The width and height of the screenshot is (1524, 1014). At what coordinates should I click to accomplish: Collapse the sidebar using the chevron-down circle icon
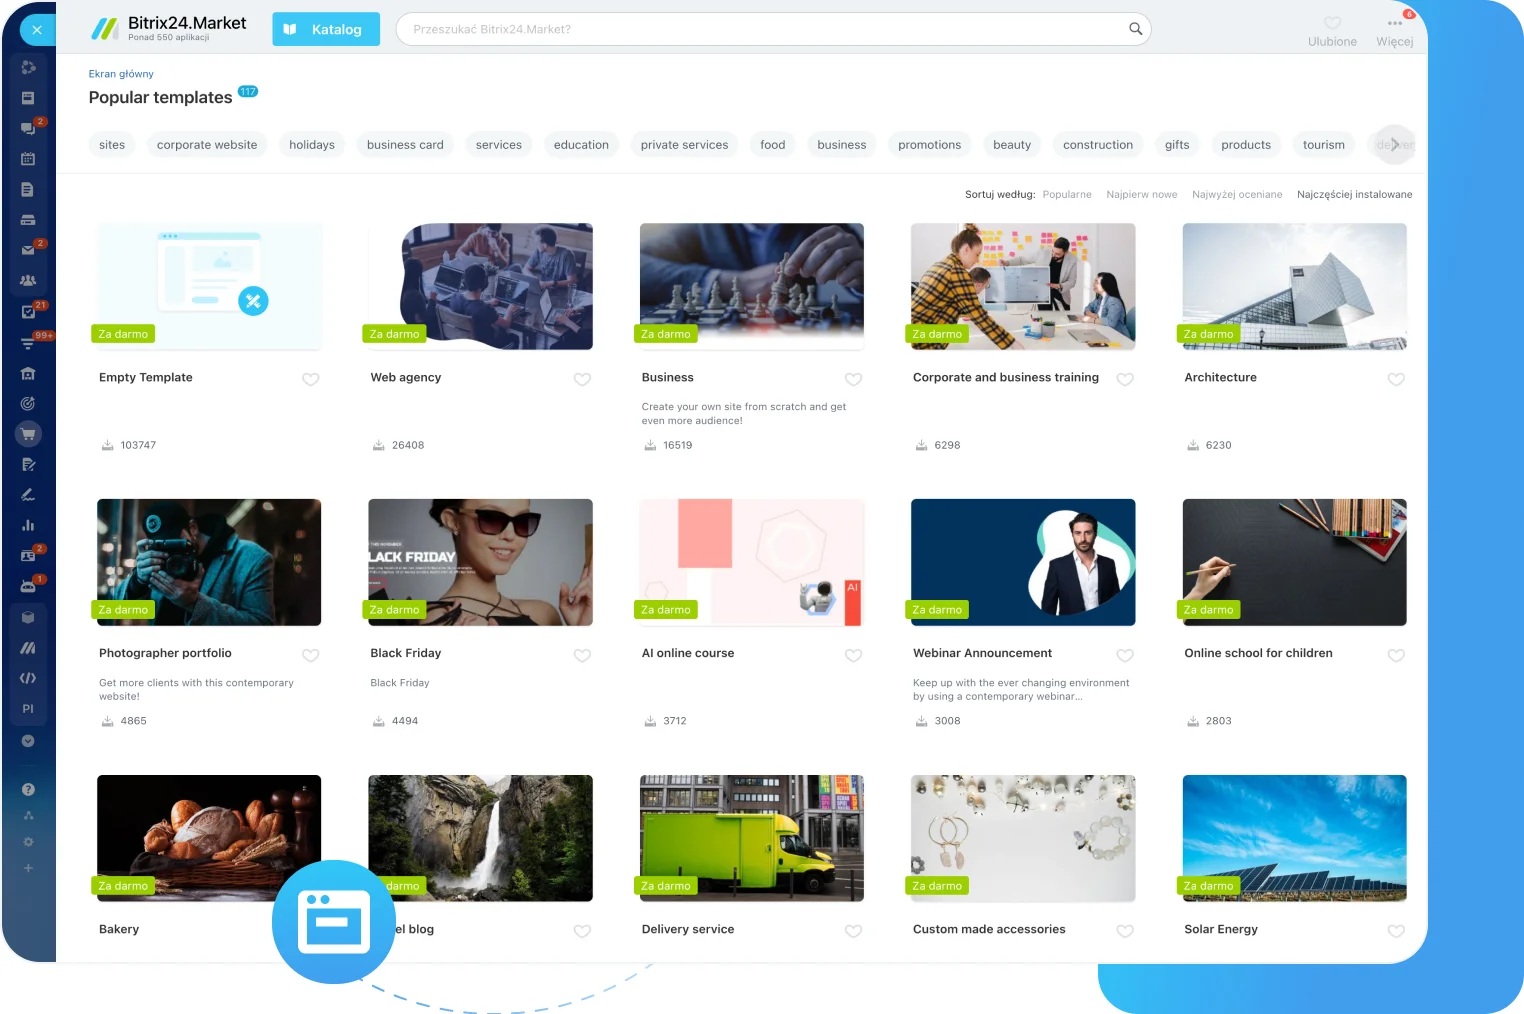coord(28,741)
